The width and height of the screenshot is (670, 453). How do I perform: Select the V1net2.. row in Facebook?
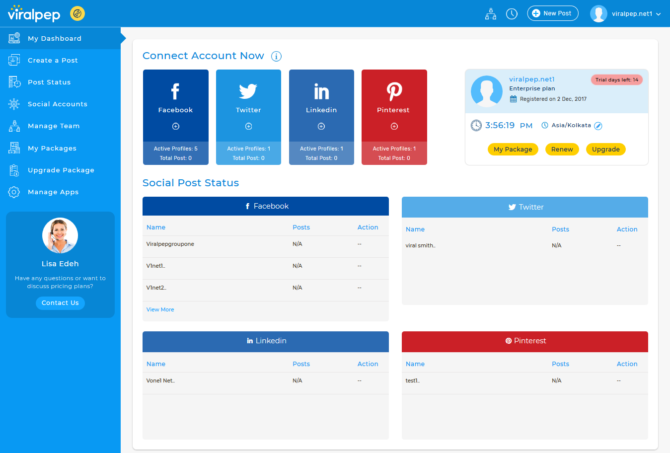[265, 288]
